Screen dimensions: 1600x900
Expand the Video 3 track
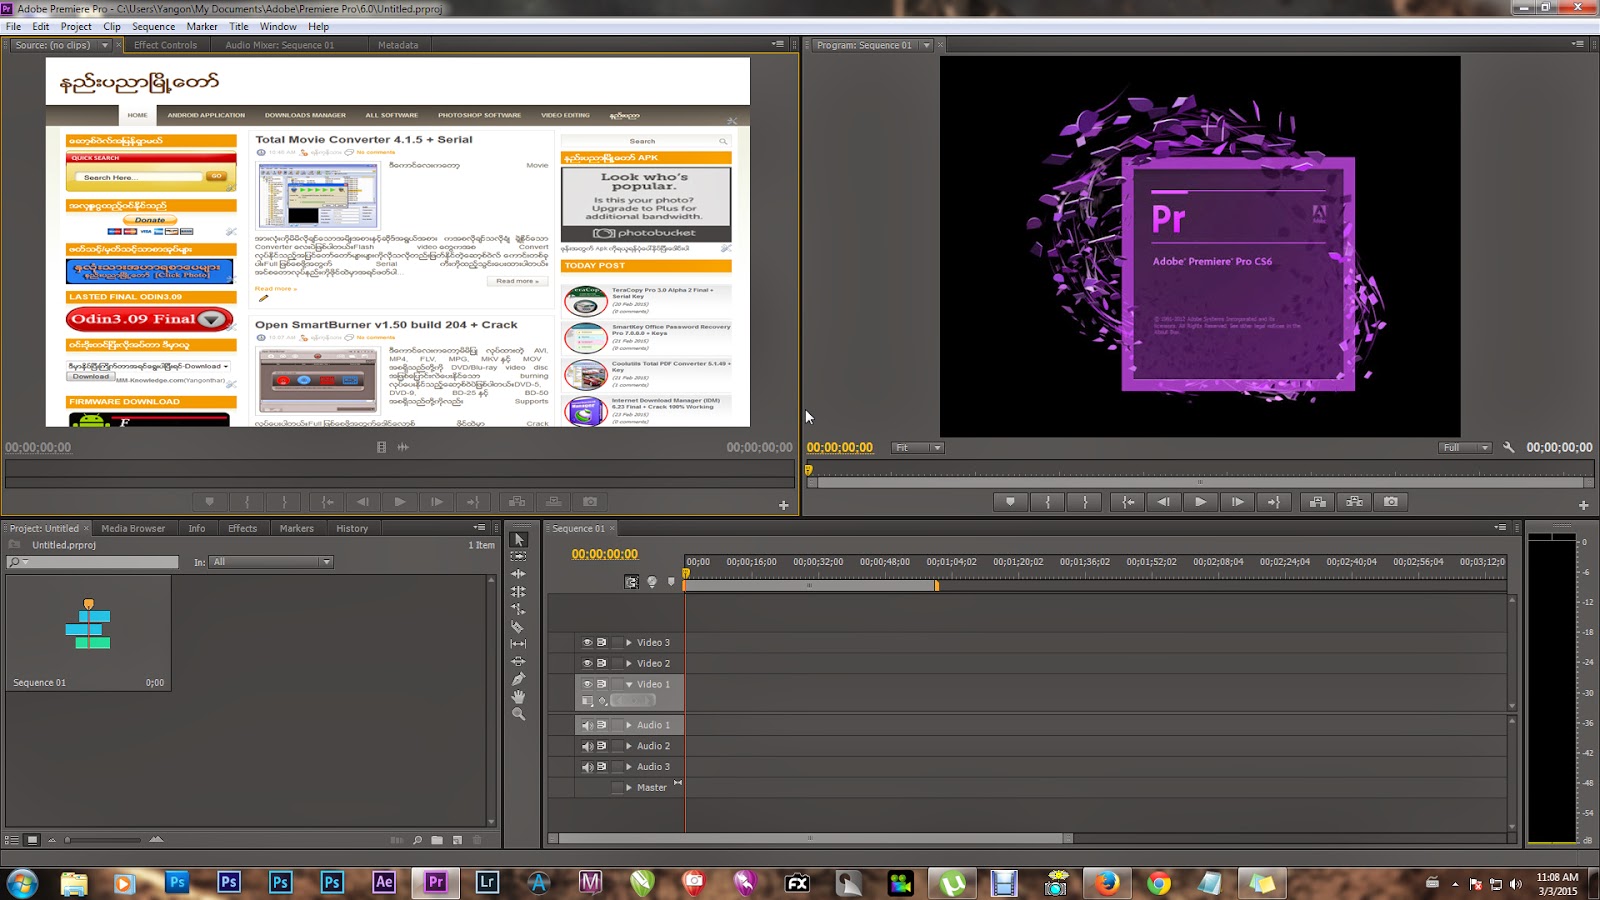click(629, 643)
